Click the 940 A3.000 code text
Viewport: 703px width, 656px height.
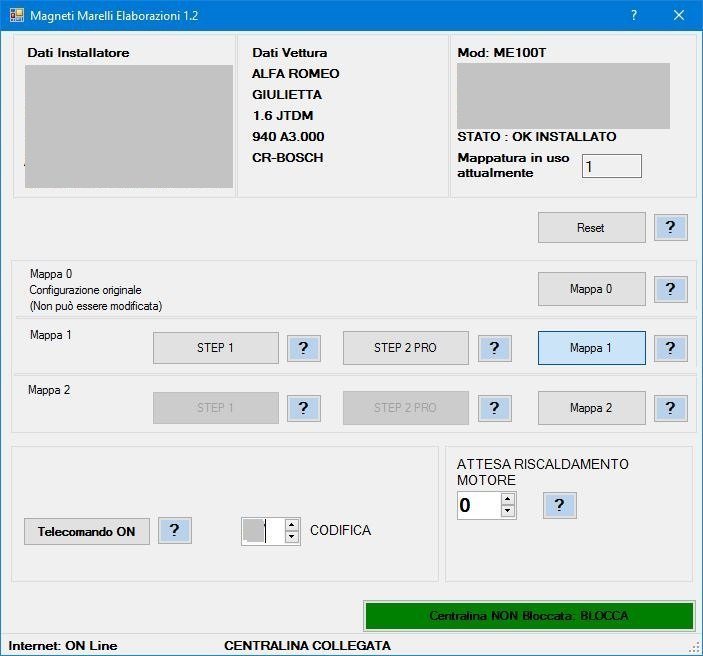click(288, 137)
